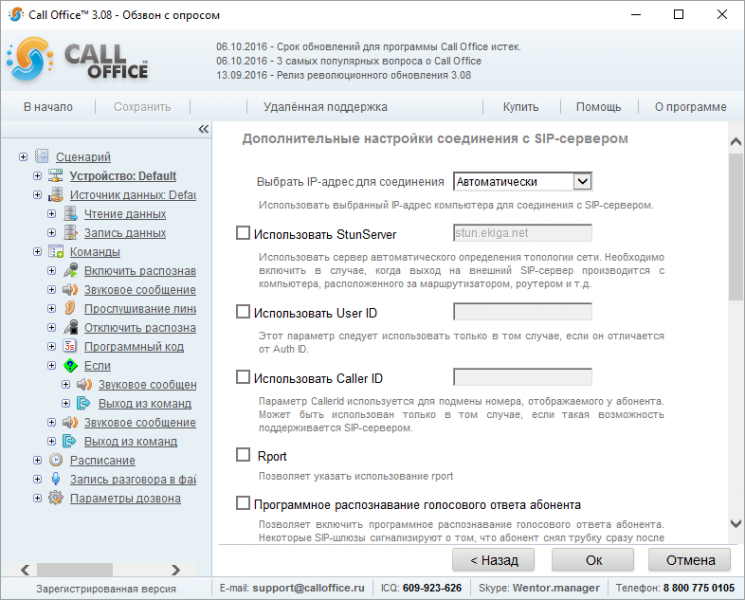
Task: Click the Сценарий tree icon
Action: click(x=42, y=156)
